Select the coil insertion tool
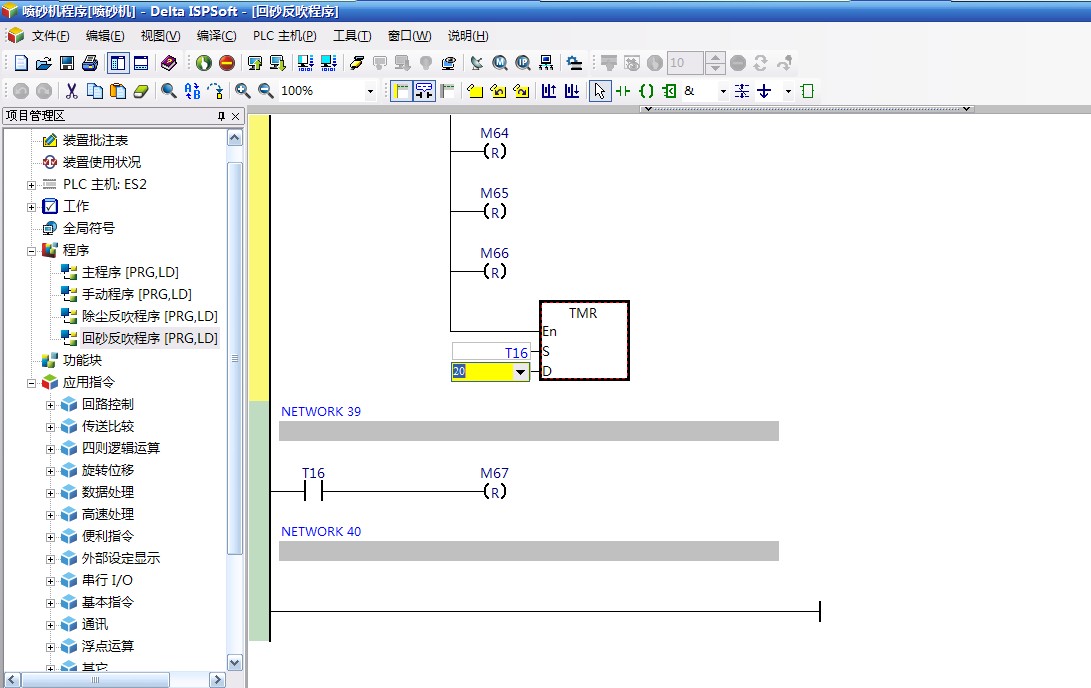The width and height of the screenshot is (1091, 688). click(x=646, y=91)
